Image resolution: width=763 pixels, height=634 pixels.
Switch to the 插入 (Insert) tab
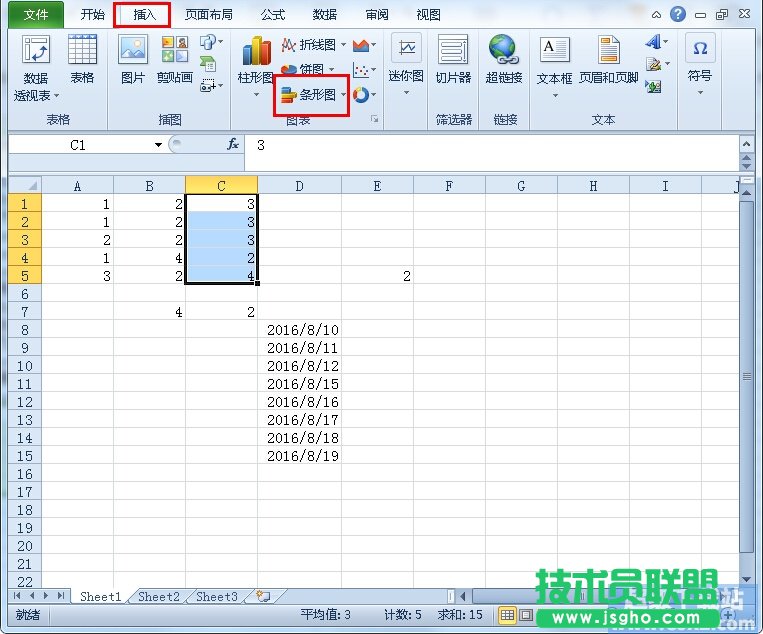tap(143, 15)
